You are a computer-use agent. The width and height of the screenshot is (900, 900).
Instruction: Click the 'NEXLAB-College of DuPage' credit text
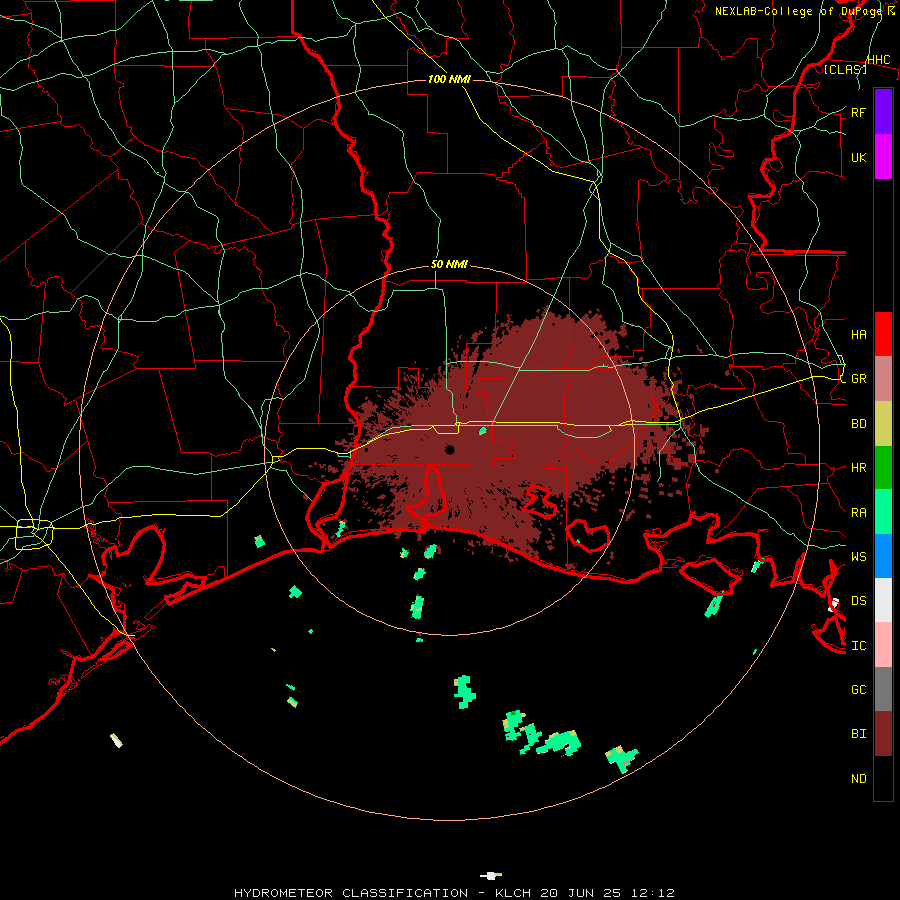pos(799,11)
